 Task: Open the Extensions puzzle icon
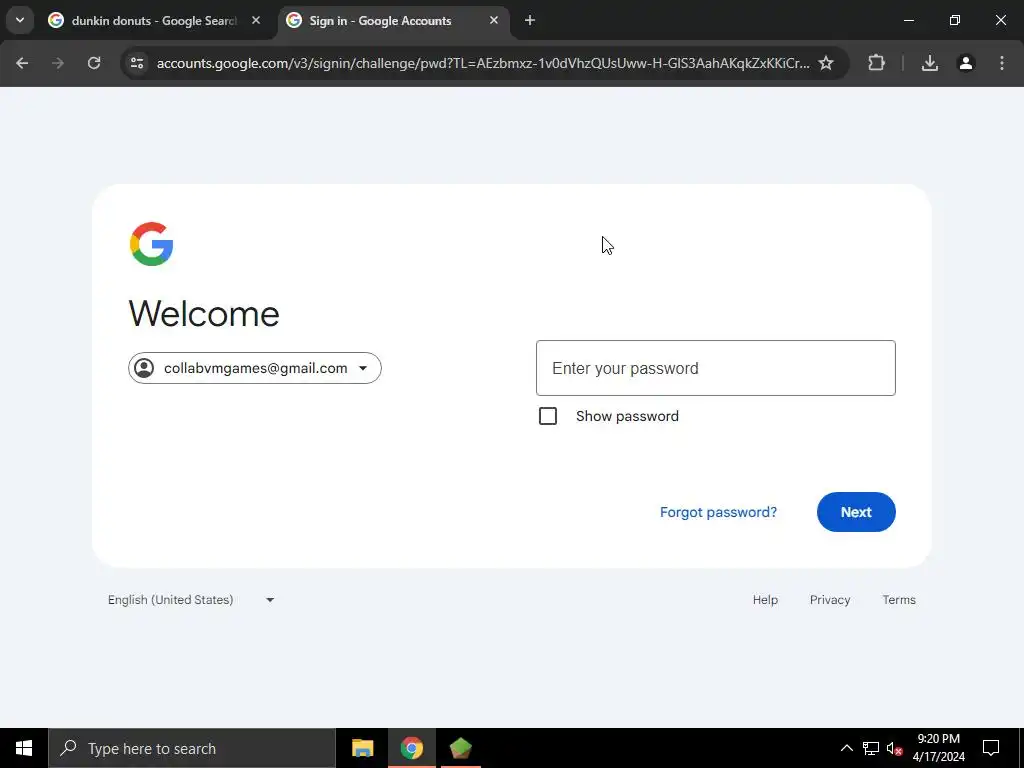pyautogui.click(x=876, y=63)
